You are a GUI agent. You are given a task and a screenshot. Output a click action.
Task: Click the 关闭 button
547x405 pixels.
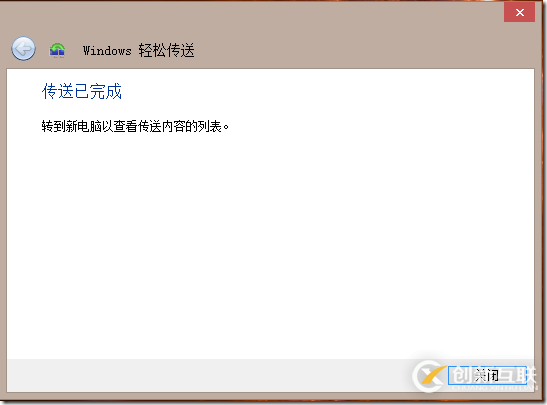(x=487, y=376)
